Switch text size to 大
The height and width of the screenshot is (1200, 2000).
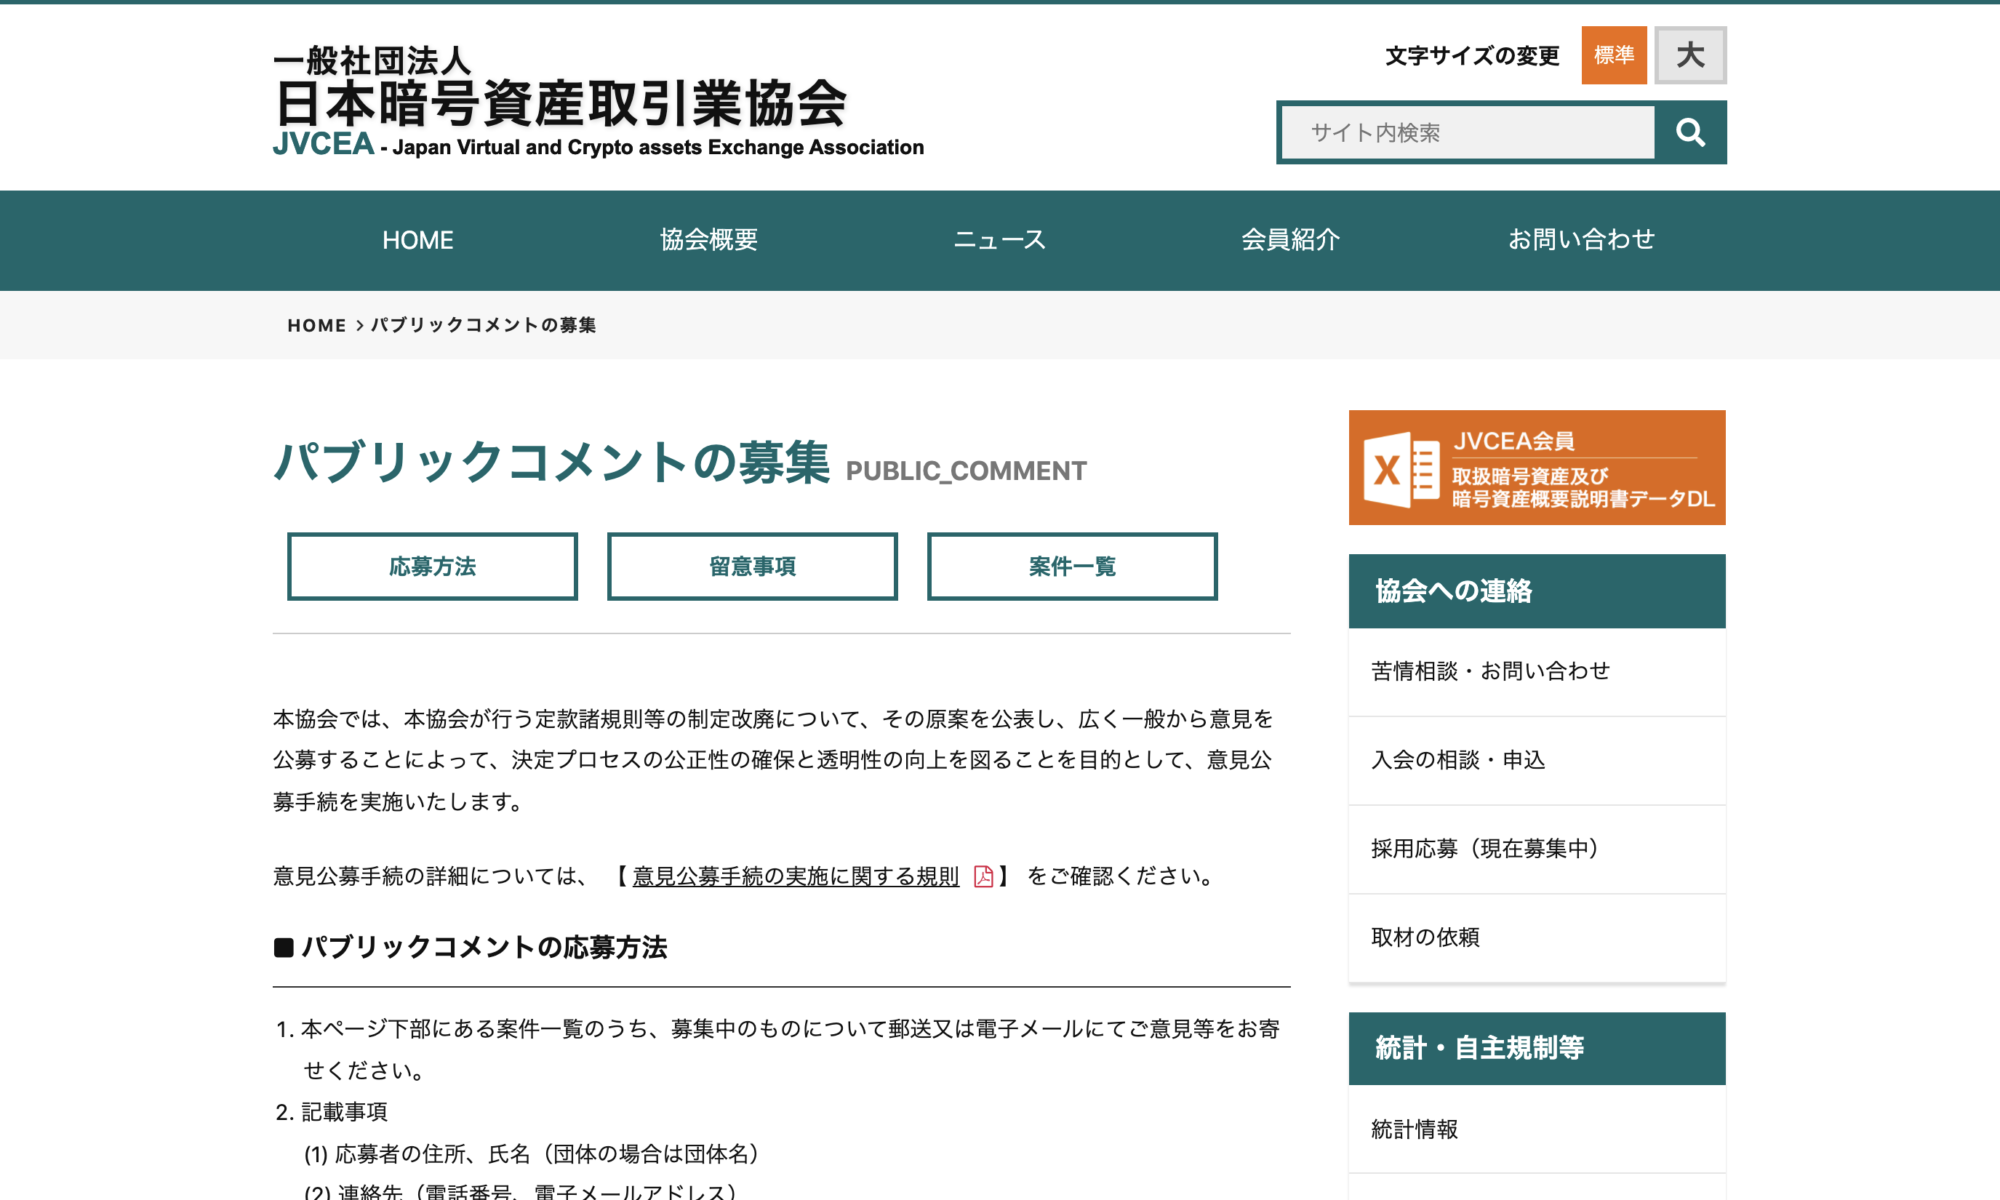tap(1690, 56)
